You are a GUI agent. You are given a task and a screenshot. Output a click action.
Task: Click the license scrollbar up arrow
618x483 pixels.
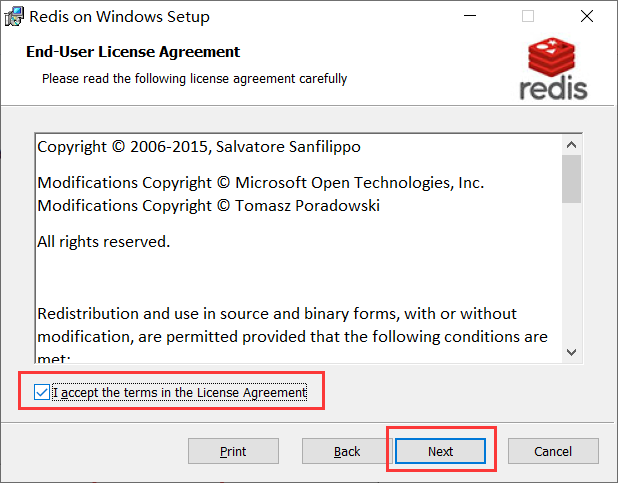tap(571, 145)
